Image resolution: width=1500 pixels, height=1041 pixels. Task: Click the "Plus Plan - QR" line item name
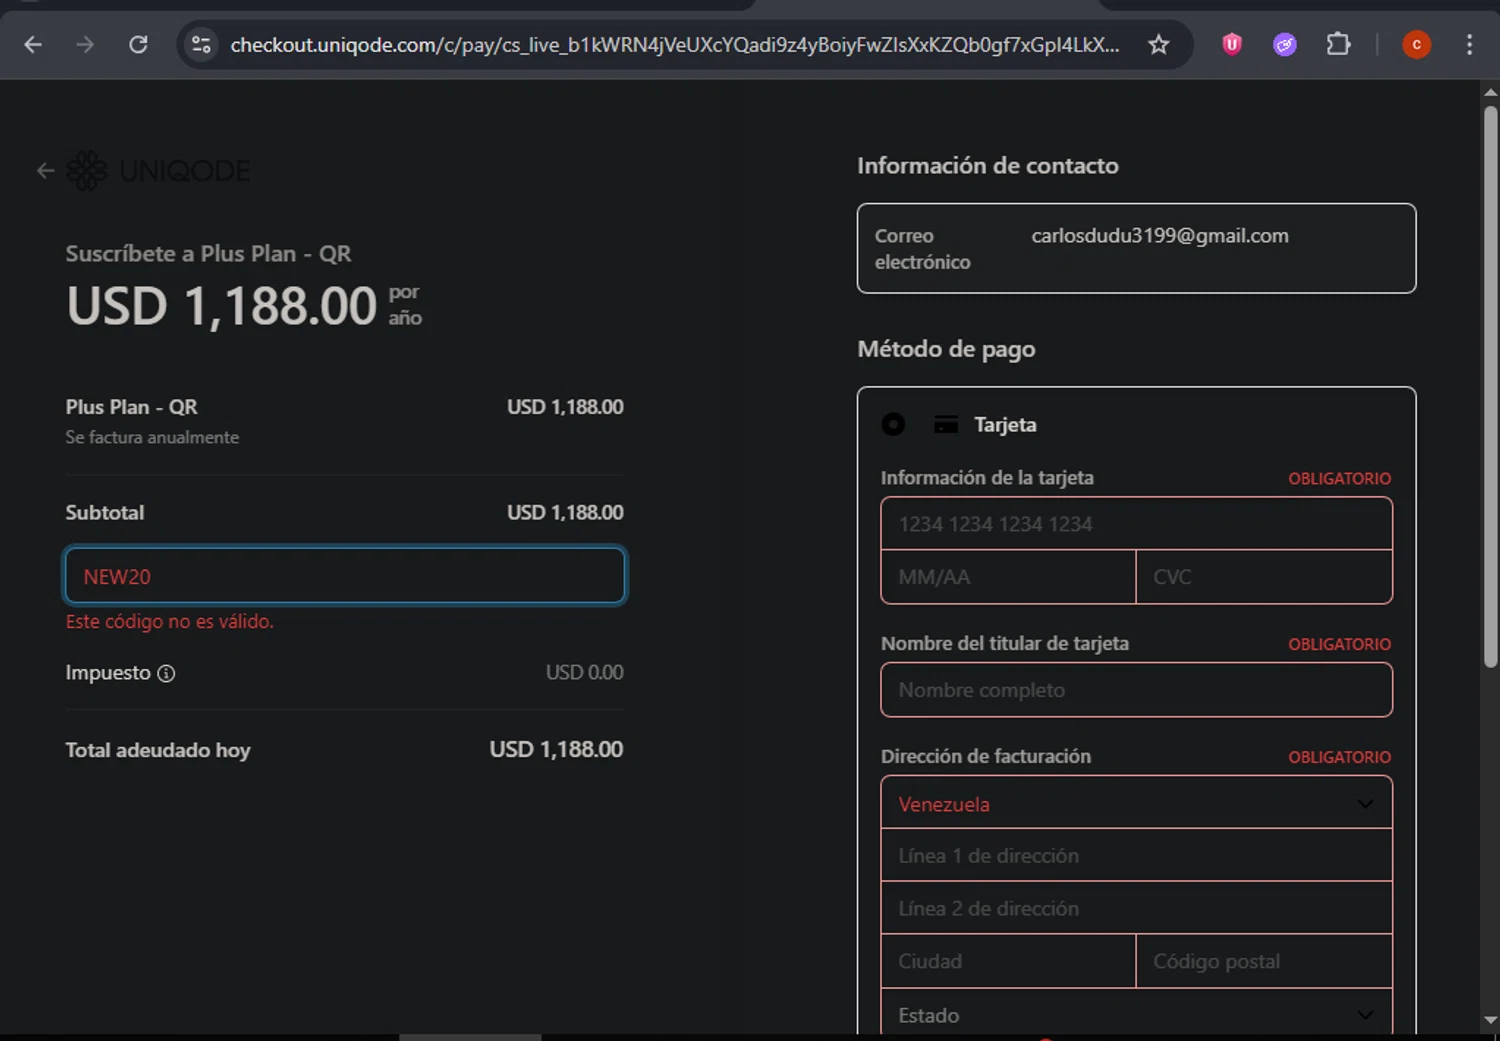(131, 407)
